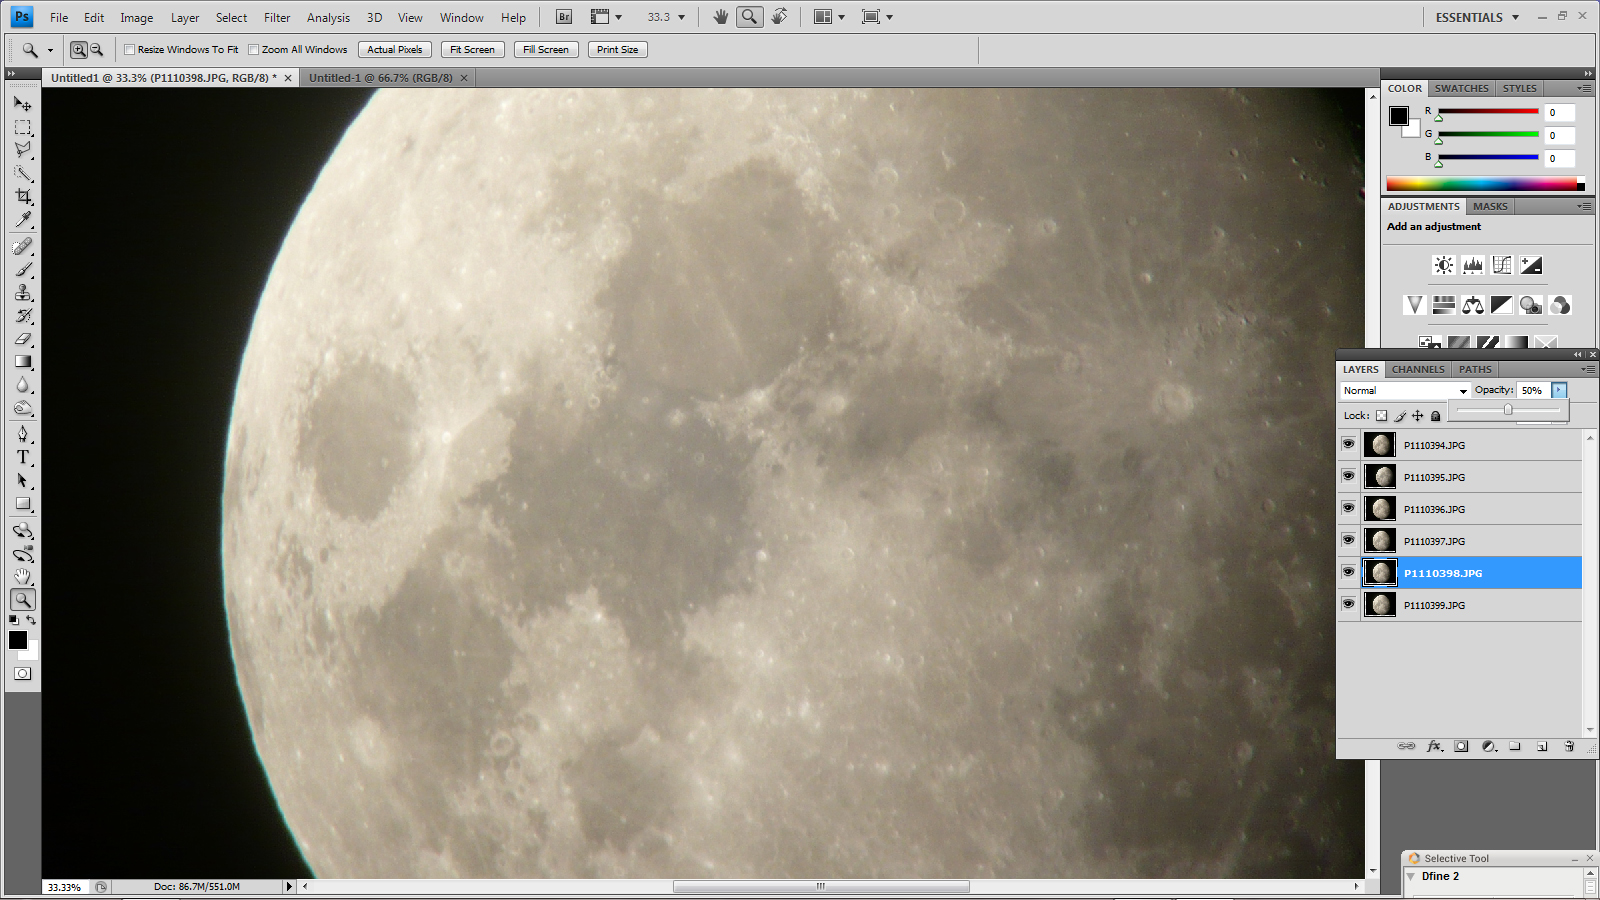
Task: Hide the P1110398.JPG layer
Action: coord(1348,572)
